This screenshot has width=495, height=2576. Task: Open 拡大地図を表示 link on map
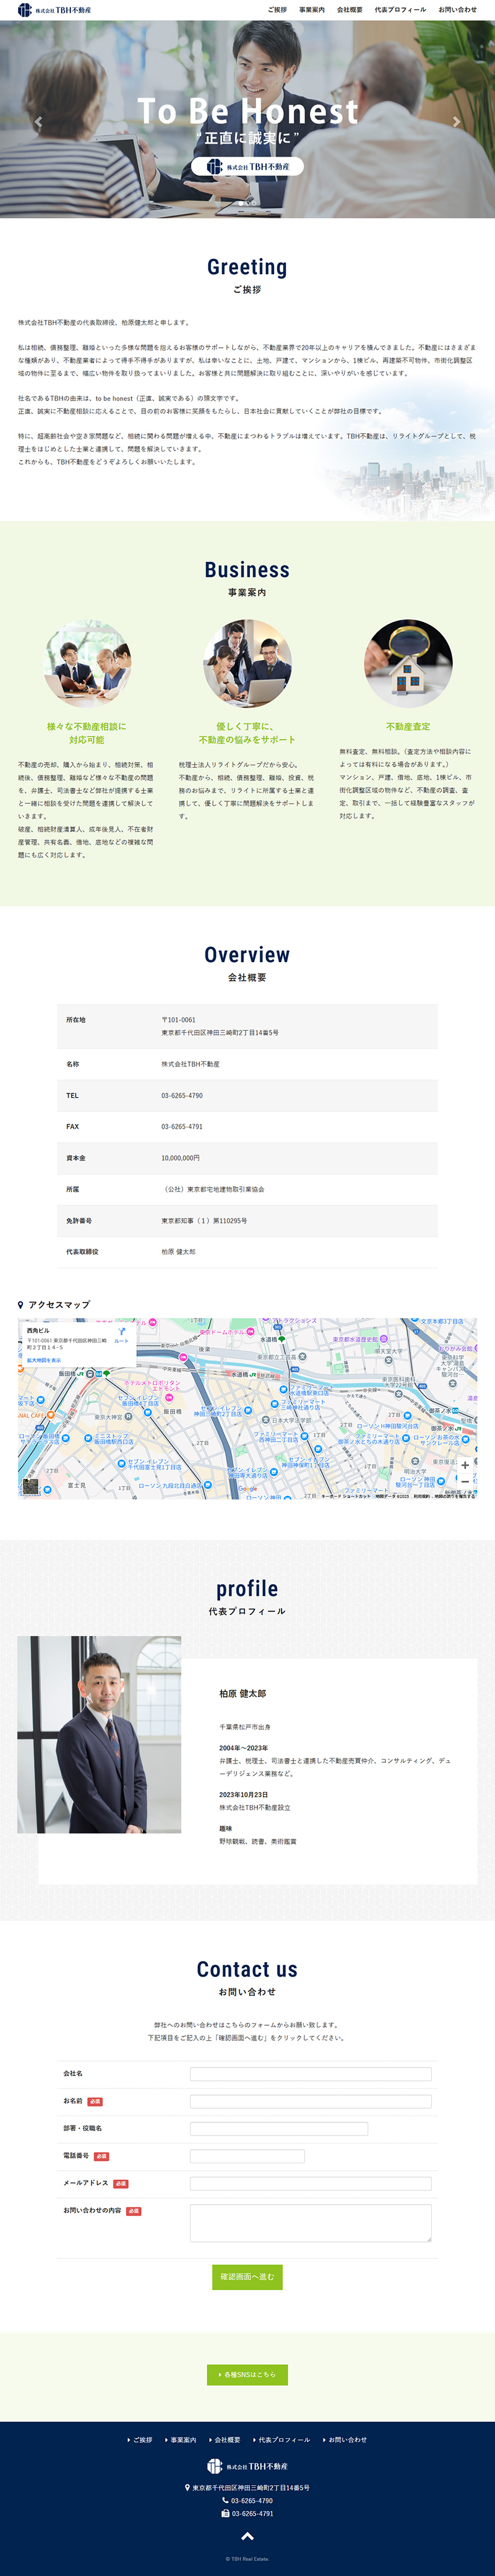pyautogui.click(x=44, y=1360)
